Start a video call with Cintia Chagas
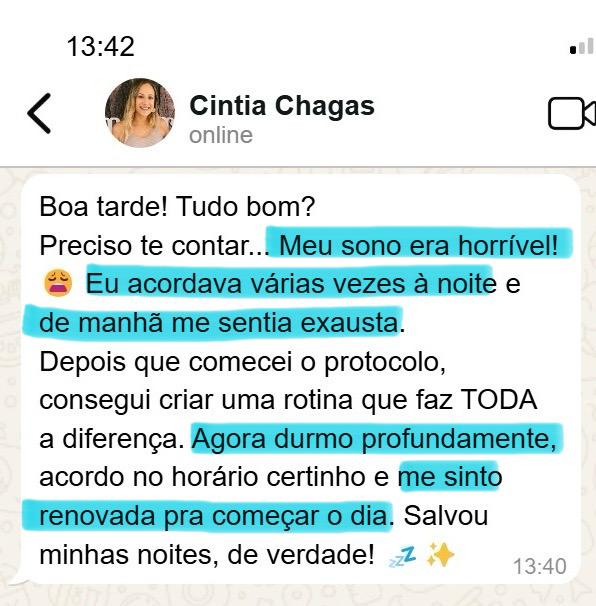Image resolution: width=596 pixels, height=606 pixels. click(572, 113)
